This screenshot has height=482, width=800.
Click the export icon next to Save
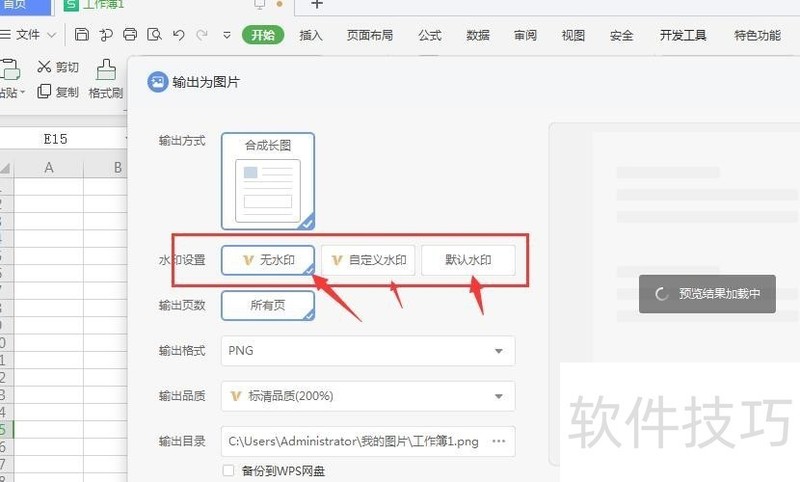(x=106, y=35)
